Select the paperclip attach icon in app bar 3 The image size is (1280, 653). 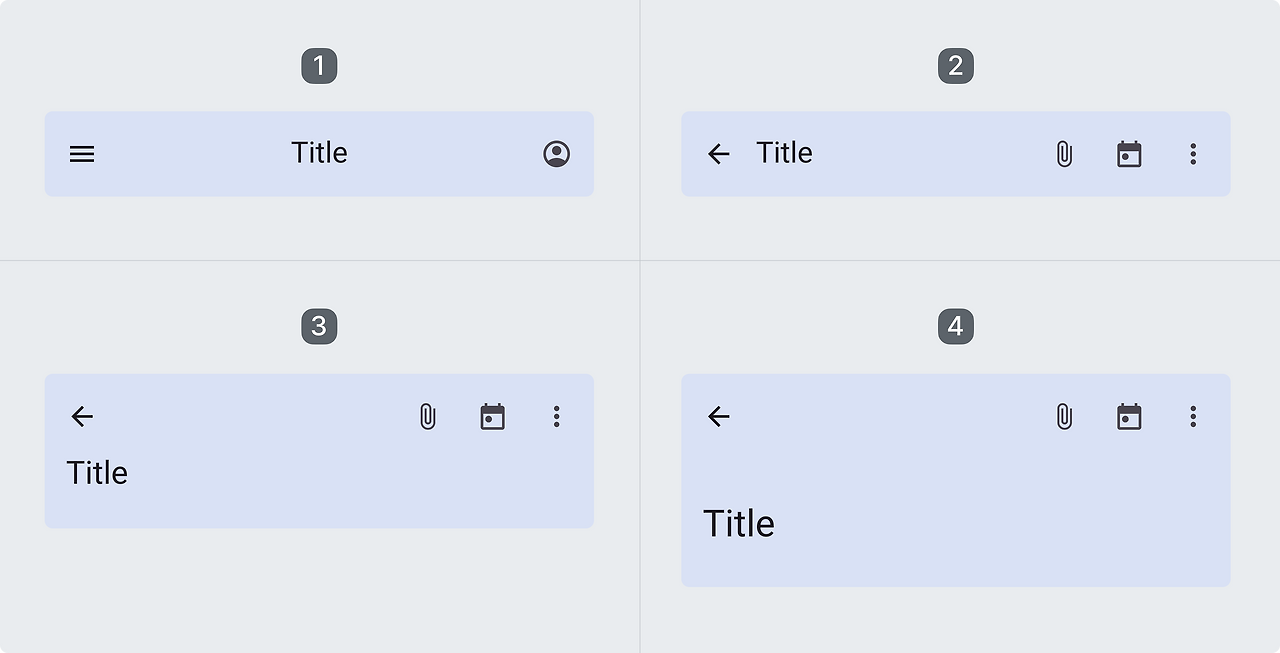428,417
